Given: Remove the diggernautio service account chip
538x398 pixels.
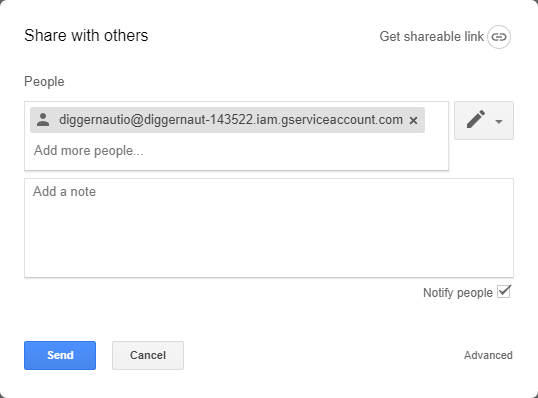Looking at the screenshot, I should coord(413,120).
